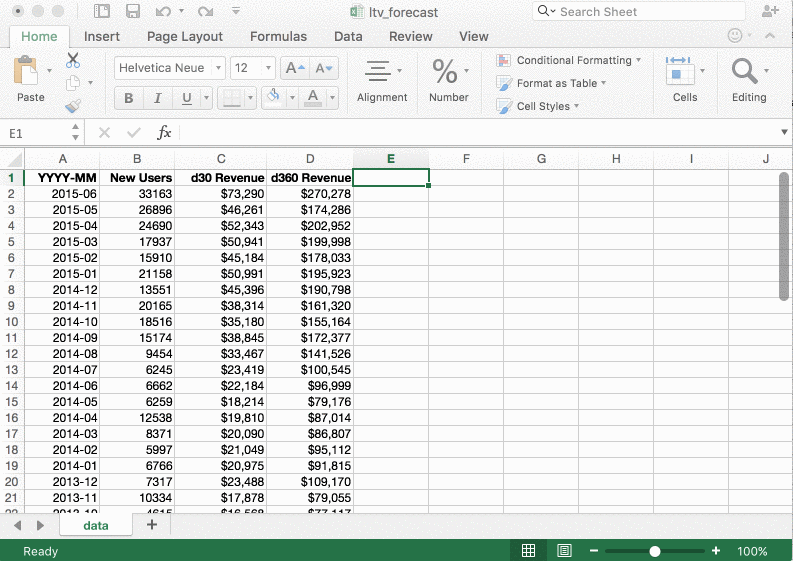
Task: Click the Save floppy disk icon
Action: pyautogui.click(x=133, y=11)
